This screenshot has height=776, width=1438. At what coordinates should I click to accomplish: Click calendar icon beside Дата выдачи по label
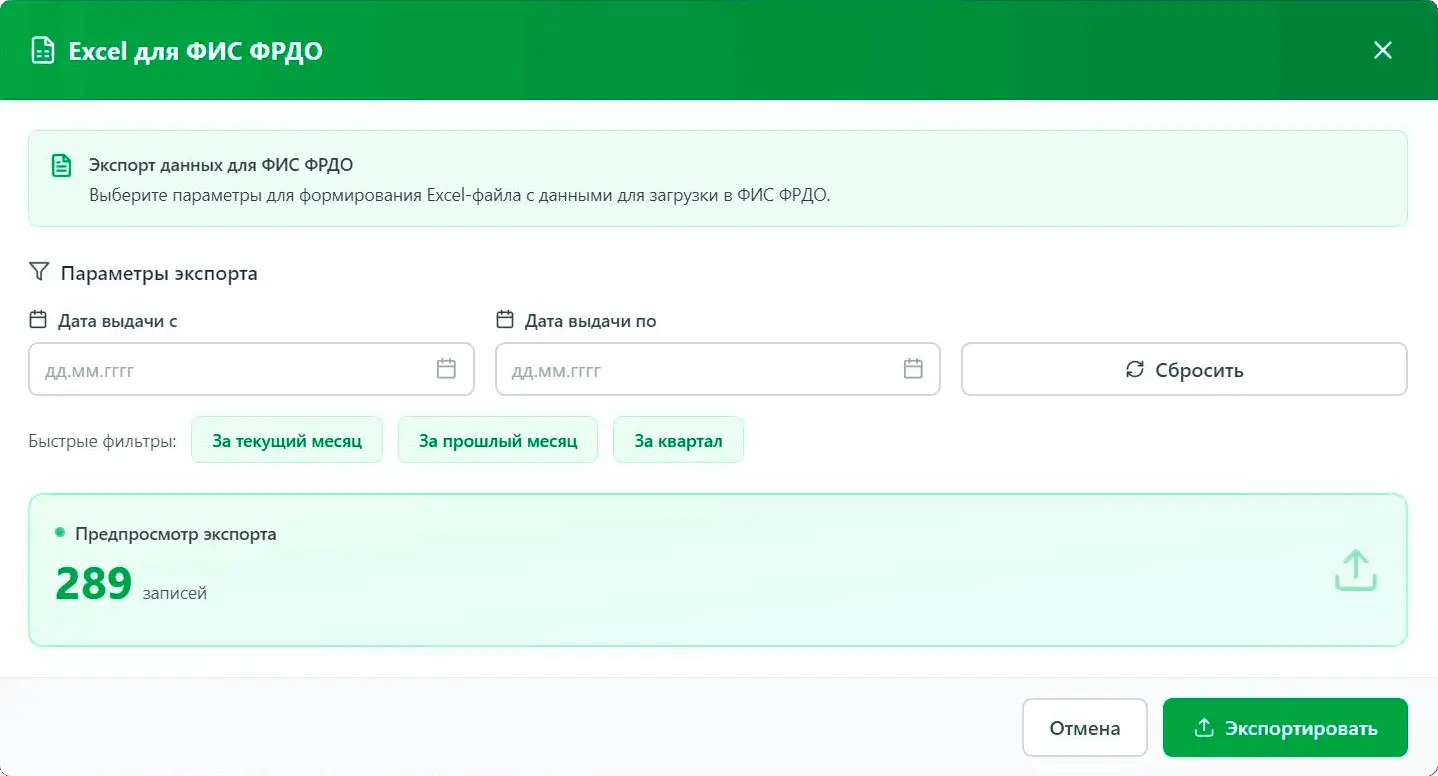coord(505,320)
